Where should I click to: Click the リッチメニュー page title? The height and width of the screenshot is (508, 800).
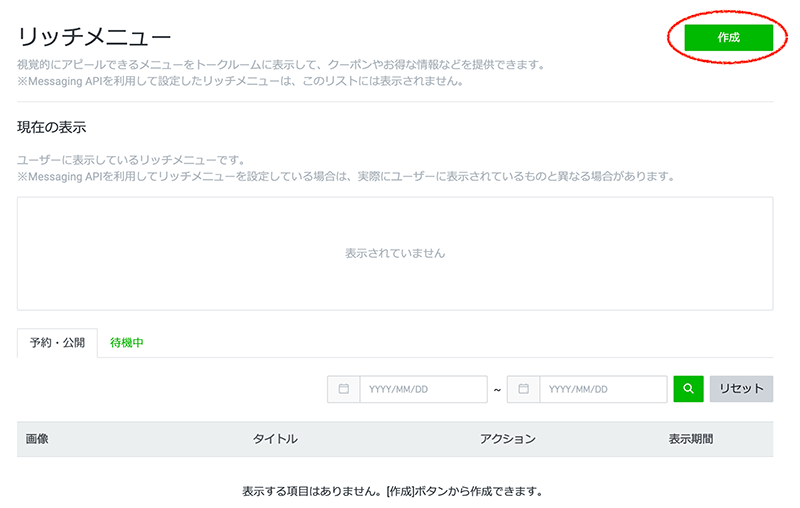click(94, 37)
